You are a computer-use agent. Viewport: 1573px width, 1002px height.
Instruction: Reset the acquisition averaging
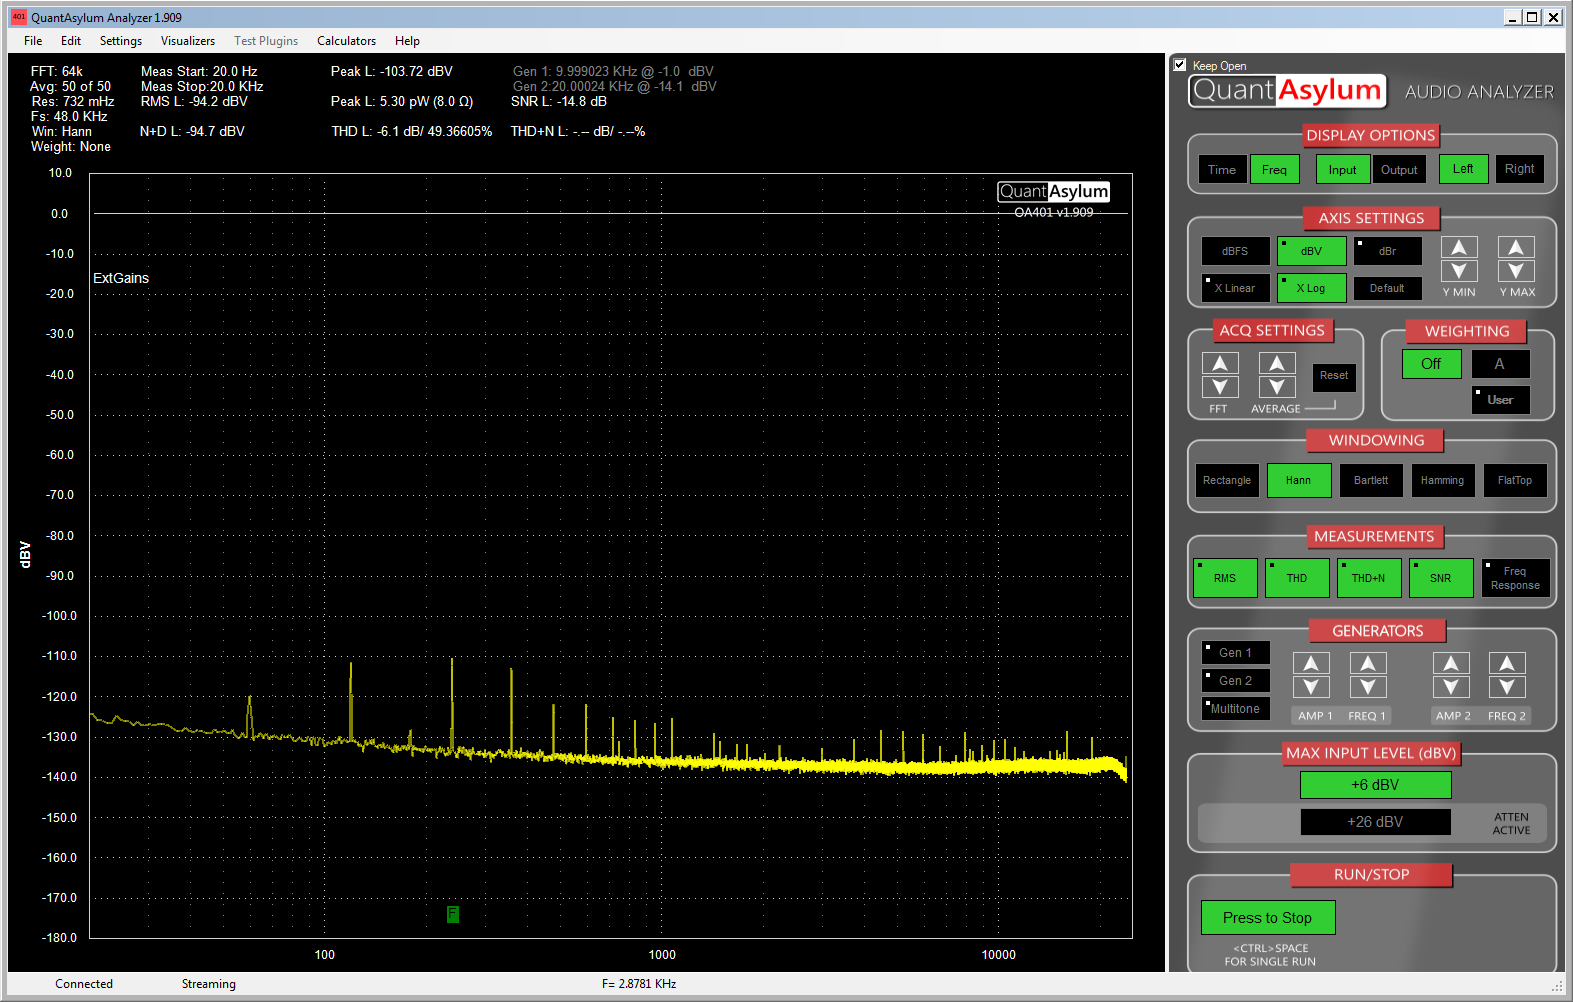[1334, 376]
